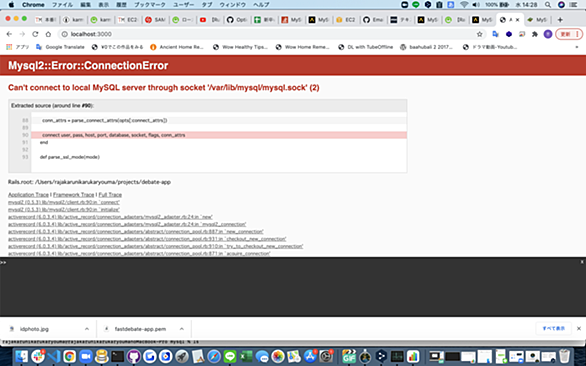Open a new tab with the plus button

[x=560, y=20]
